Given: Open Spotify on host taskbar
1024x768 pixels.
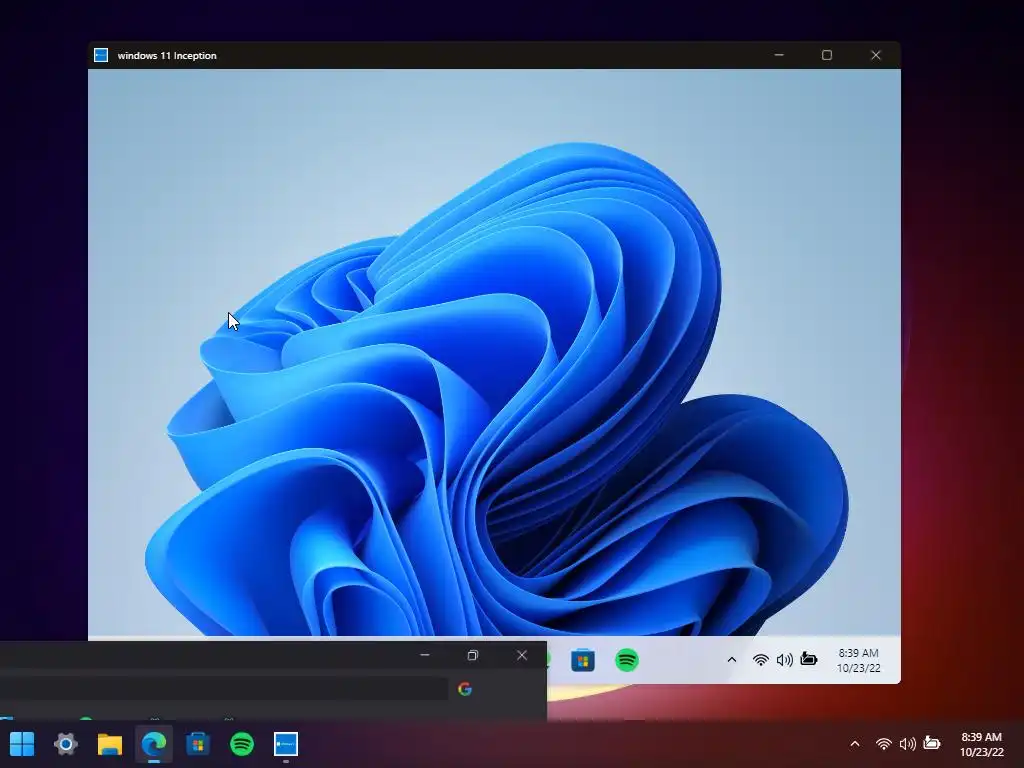Looking at the screenshot, I should (x=242, y=743).
